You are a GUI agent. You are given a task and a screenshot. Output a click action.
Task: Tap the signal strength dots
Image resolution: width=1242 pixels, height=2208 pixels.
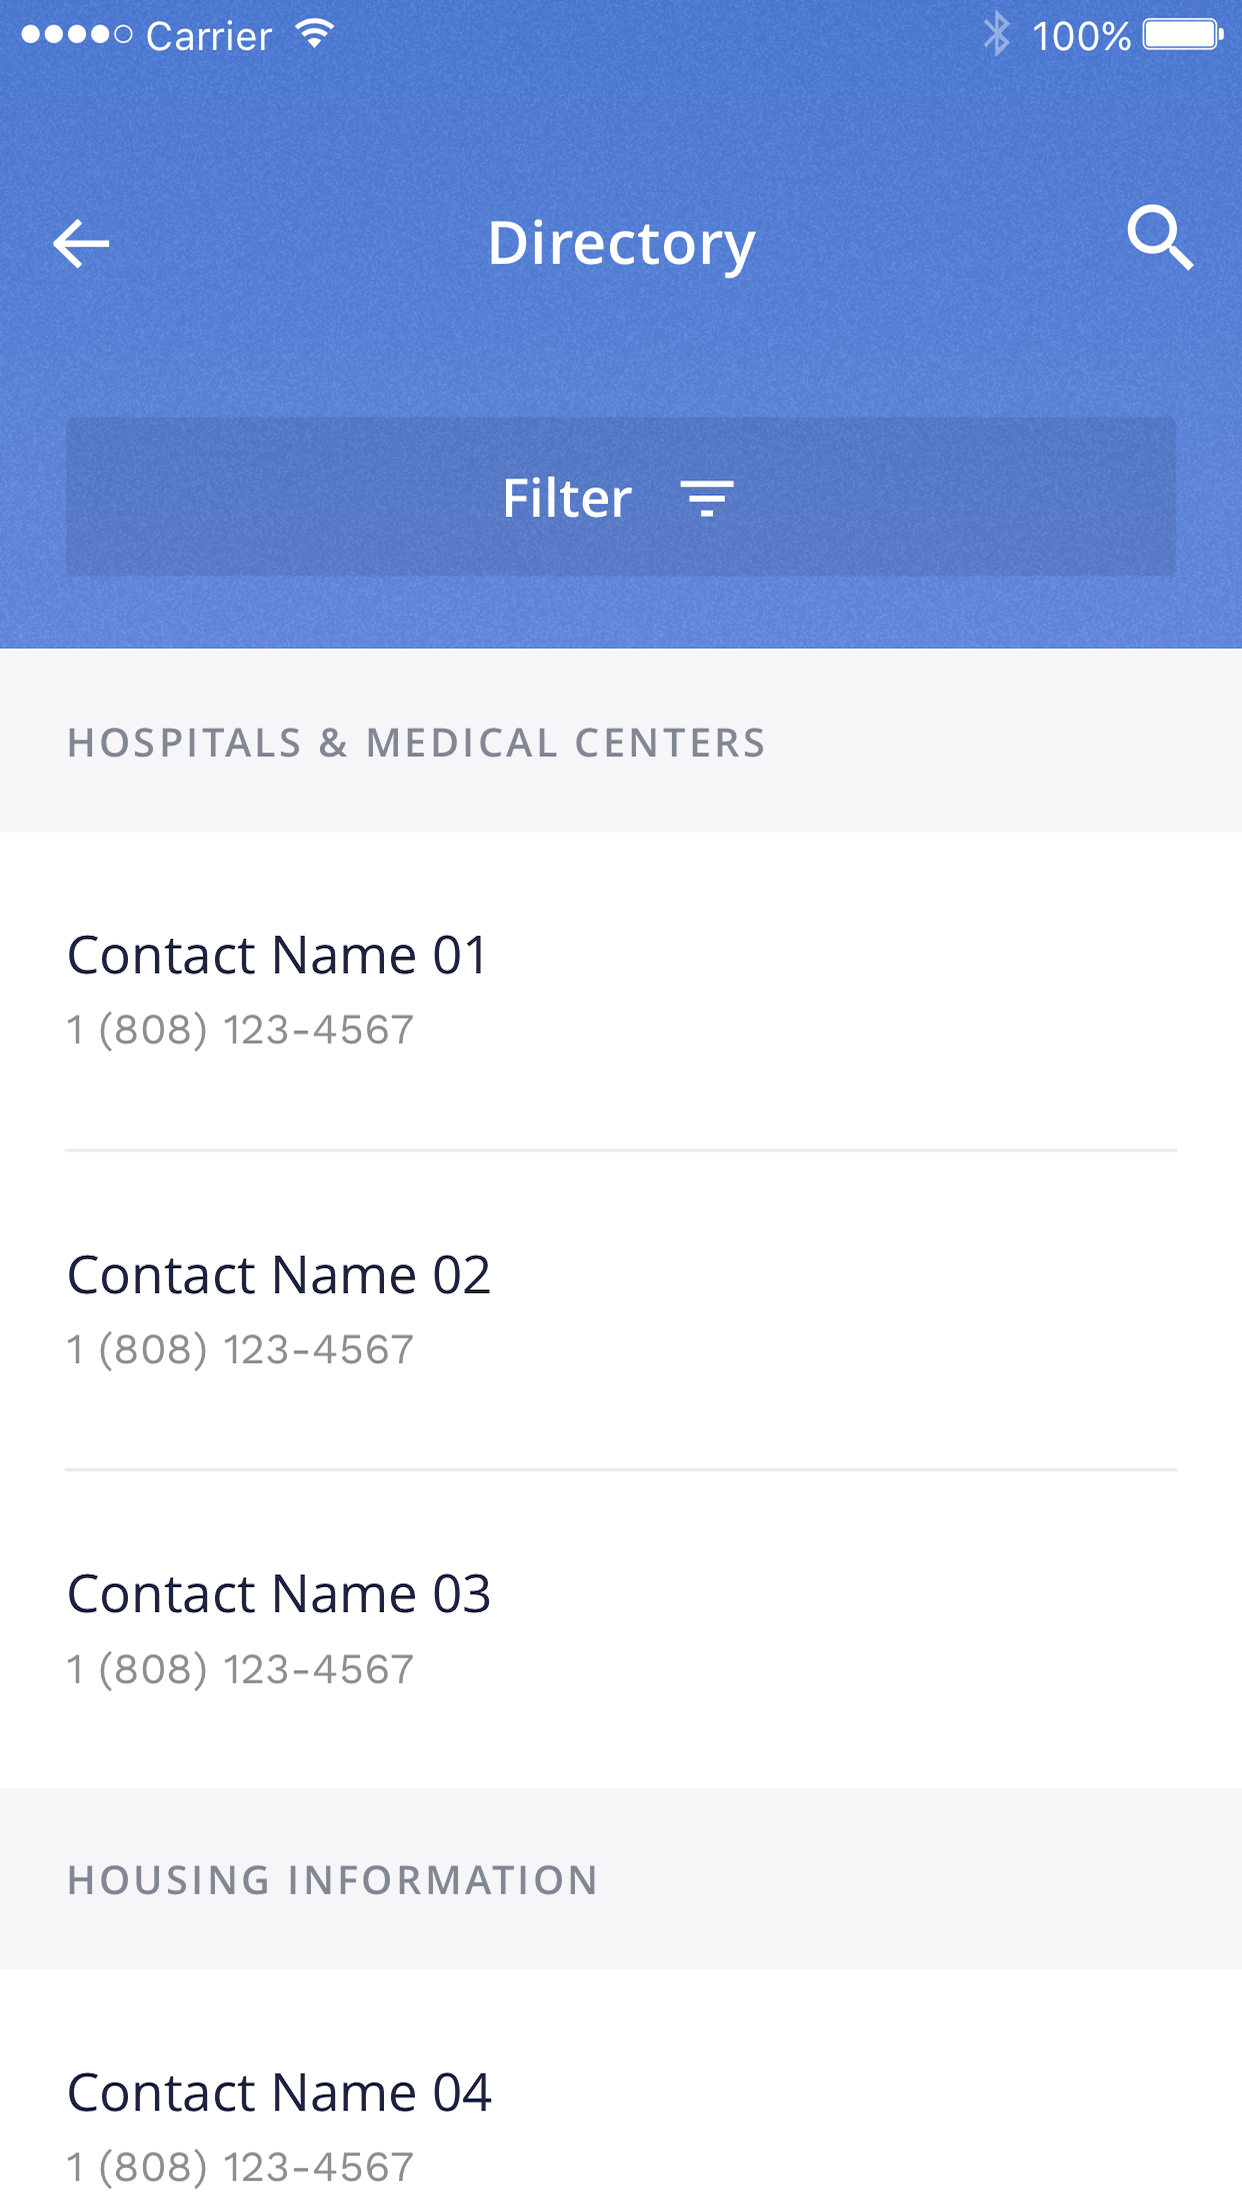[76, 35]
